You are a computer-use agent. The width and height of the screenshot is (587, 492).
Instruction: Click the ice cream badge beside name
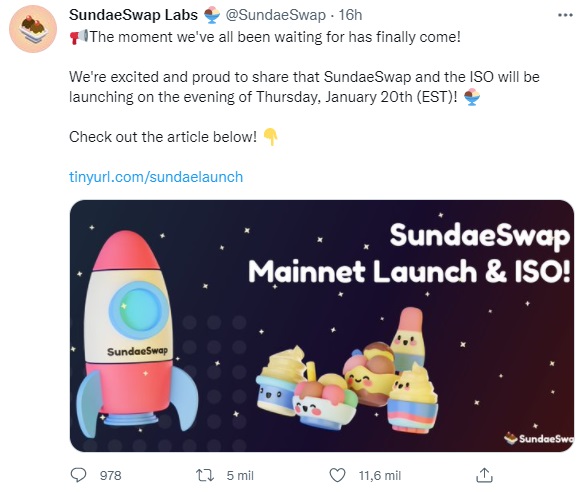pyautogui.click(x=212, y=15)
